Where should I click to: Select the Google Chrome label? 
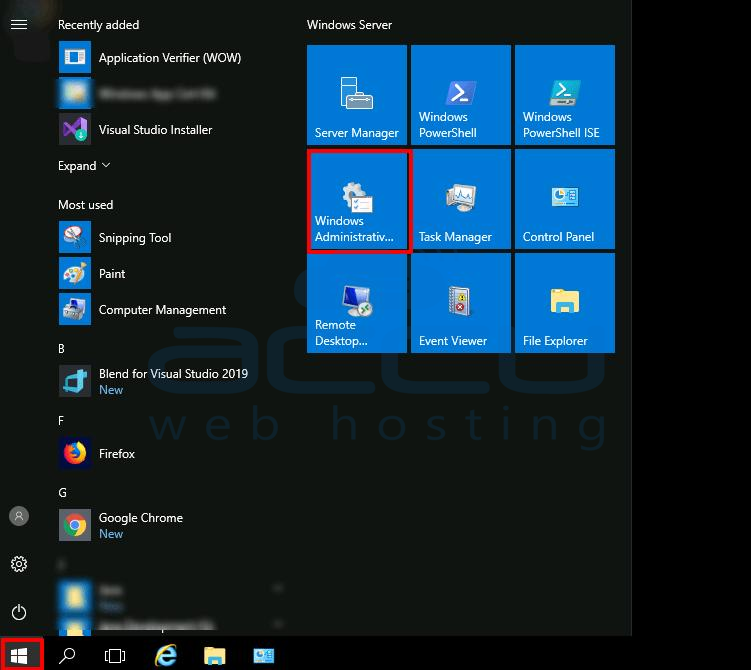[x=141, y=518]
